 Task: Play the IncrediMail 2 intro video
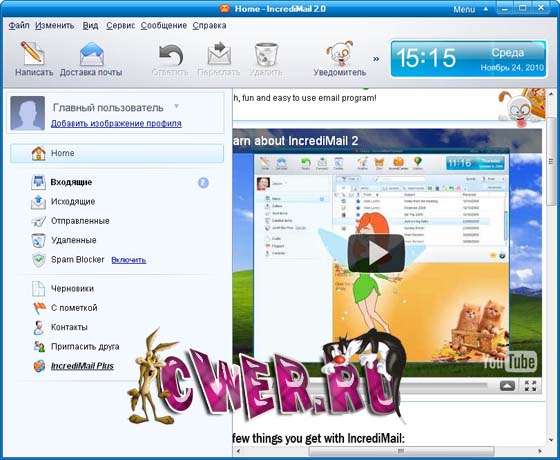pos(376,253)
